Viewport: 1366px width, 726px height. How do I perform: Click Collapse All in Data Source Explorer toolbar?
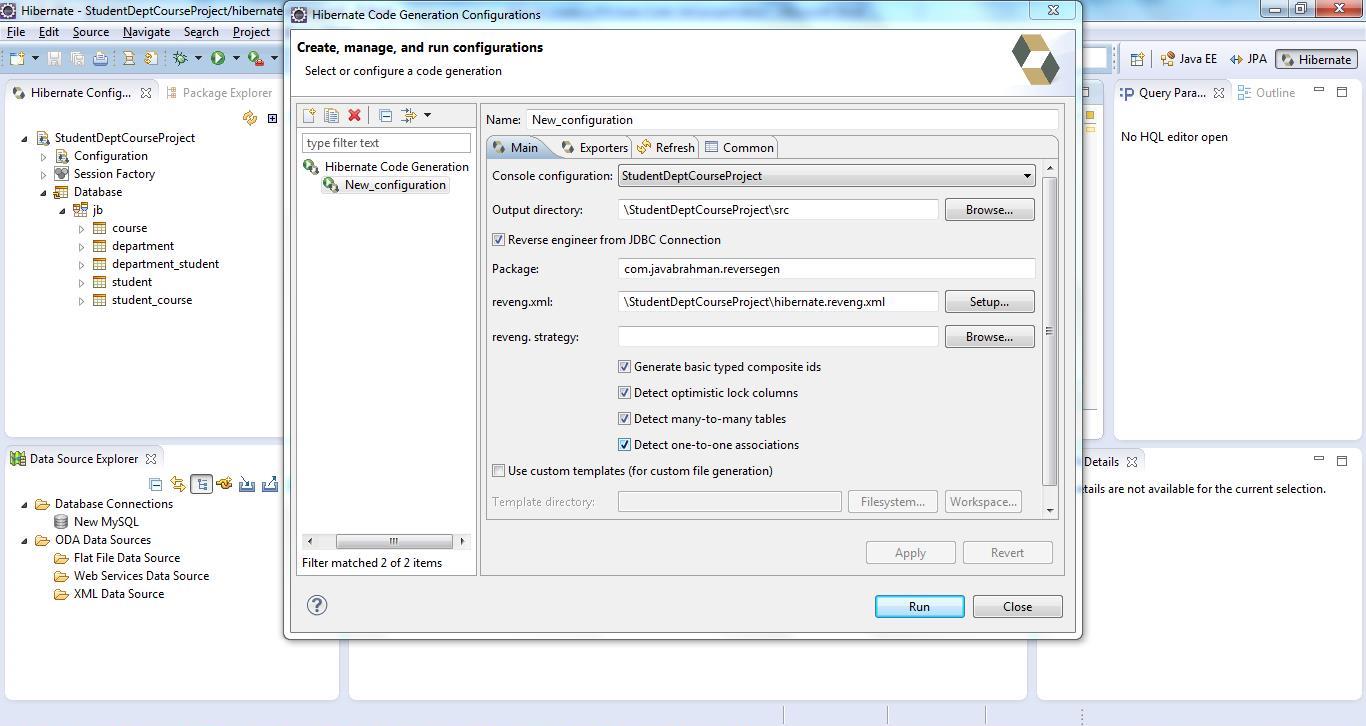coord(155,484)
